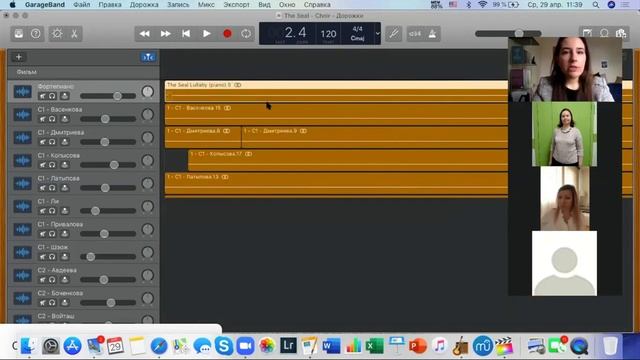Open Final Cut Pro from the Dock
Viewport: 640px width, 360px height.
[x=504, y=346]
